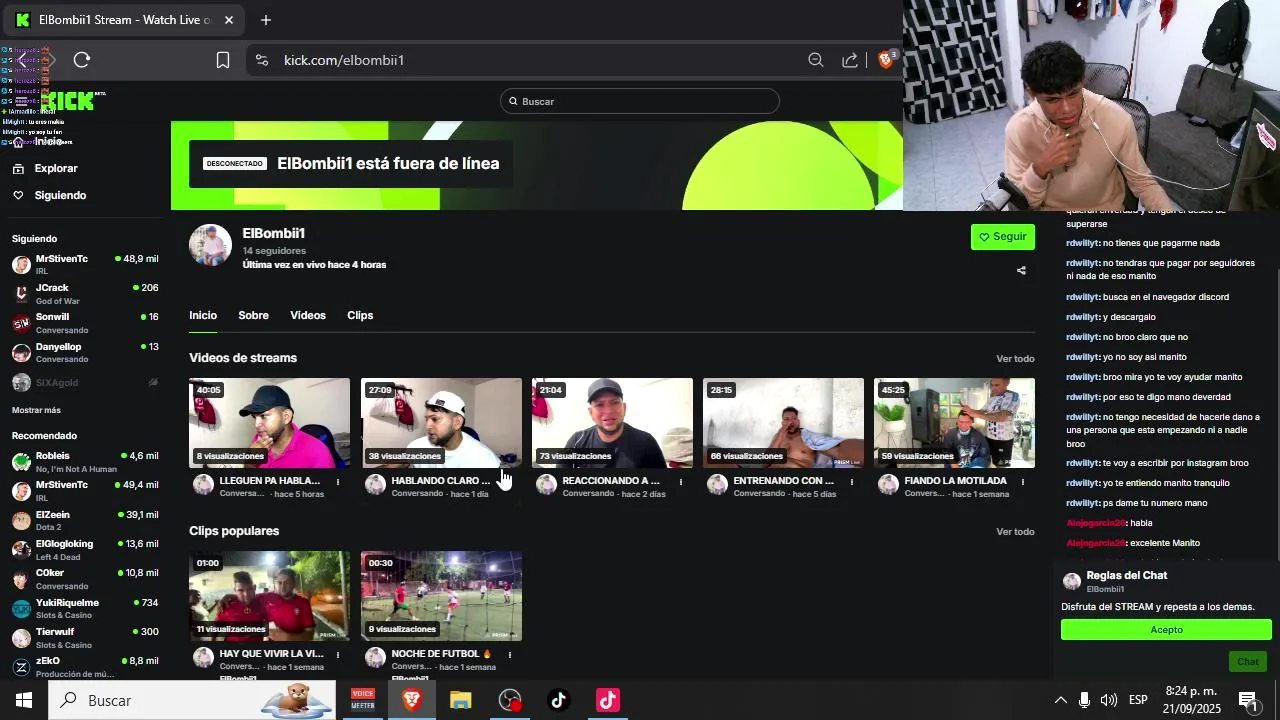Open site settings icon in address bar

pyautogui.click(x=262, y=60)
